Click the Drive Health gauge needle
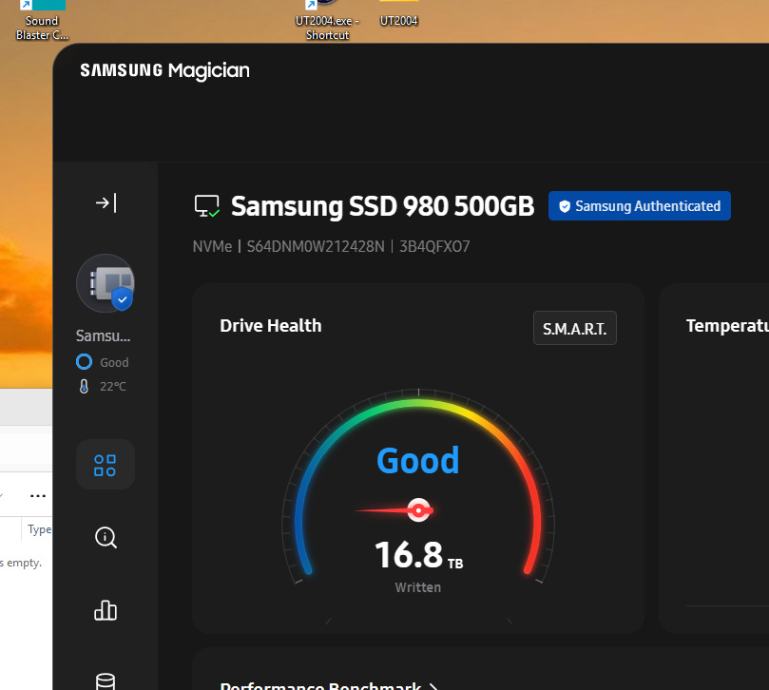769x690 pixels. coord(418,510)
